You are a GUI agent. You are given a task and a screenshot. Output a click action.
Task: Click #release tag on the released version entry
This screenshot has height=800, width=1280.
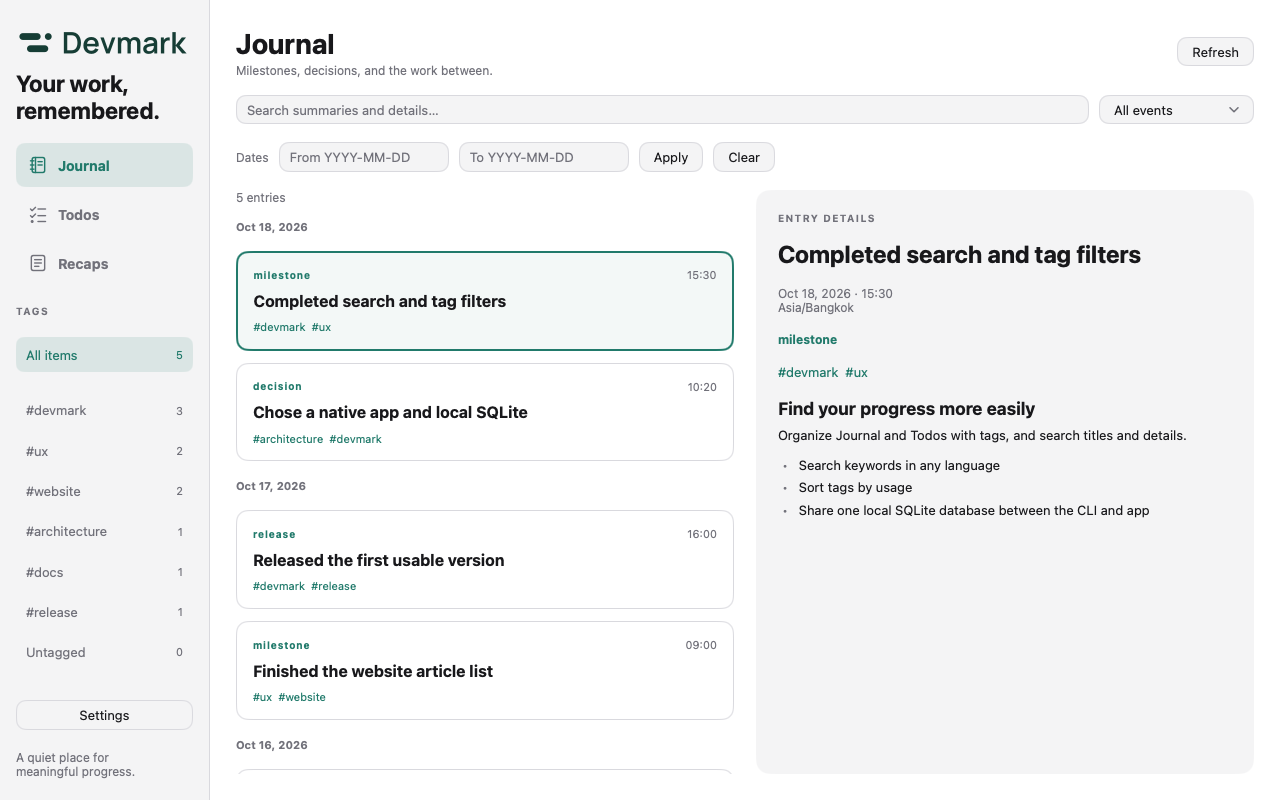pyautogui.click(x=334, y=586)
